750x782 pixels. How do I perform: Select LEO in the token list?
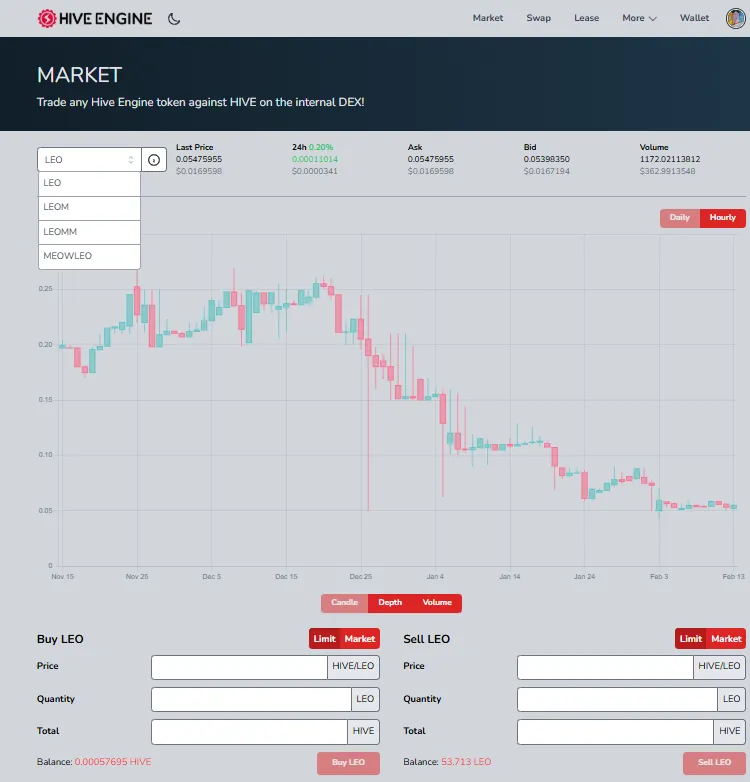89,183
